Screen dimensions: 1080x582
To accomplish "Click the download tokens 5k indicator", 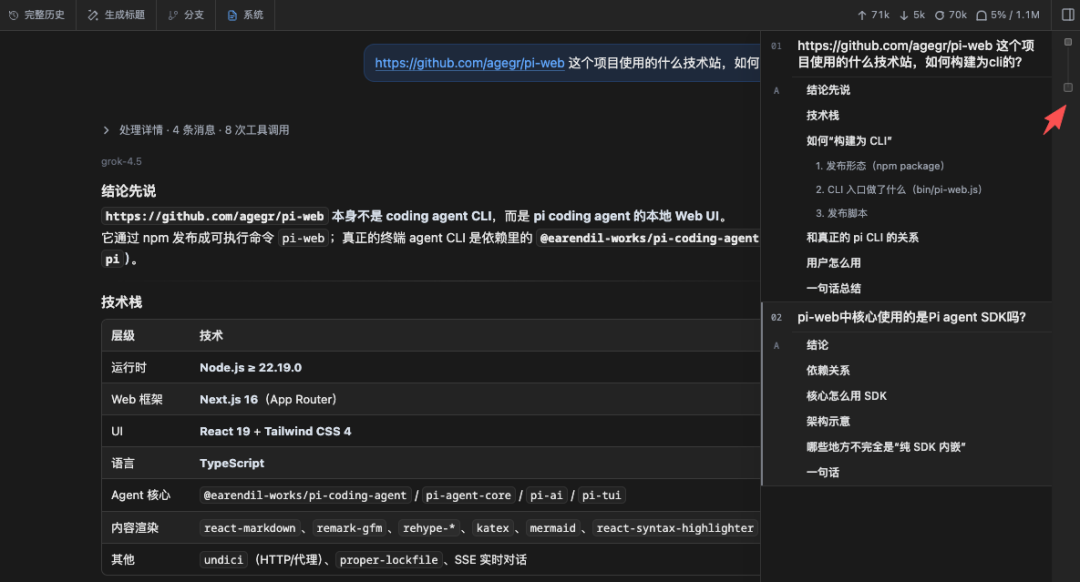I will tap(912, 14).
